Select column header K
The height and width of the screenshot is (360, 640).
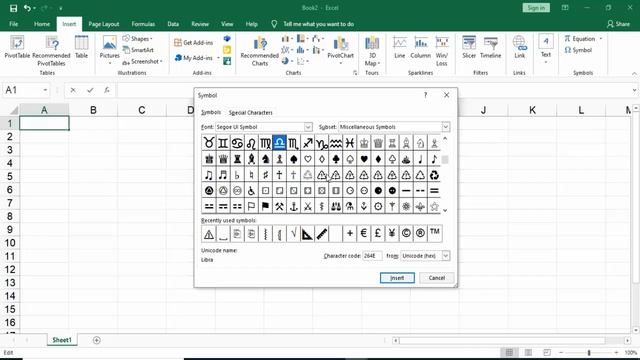532,110
